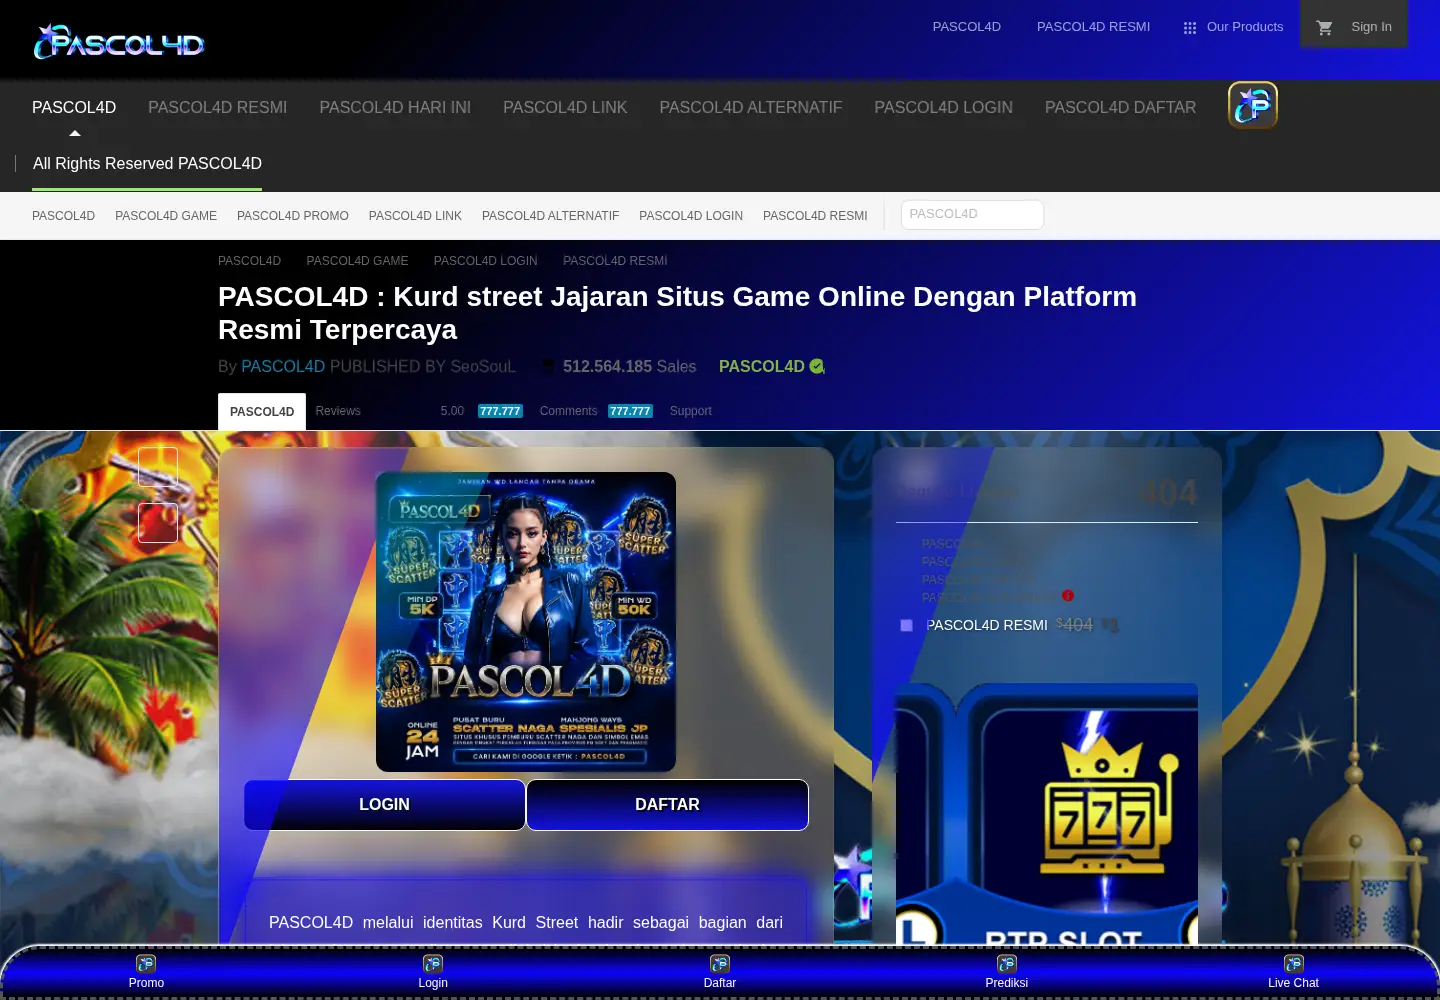This screenshot has width=1440, height=1000.
Task: Open the Prediksi icon in the bottom bar
Action: coord(1007,964)
